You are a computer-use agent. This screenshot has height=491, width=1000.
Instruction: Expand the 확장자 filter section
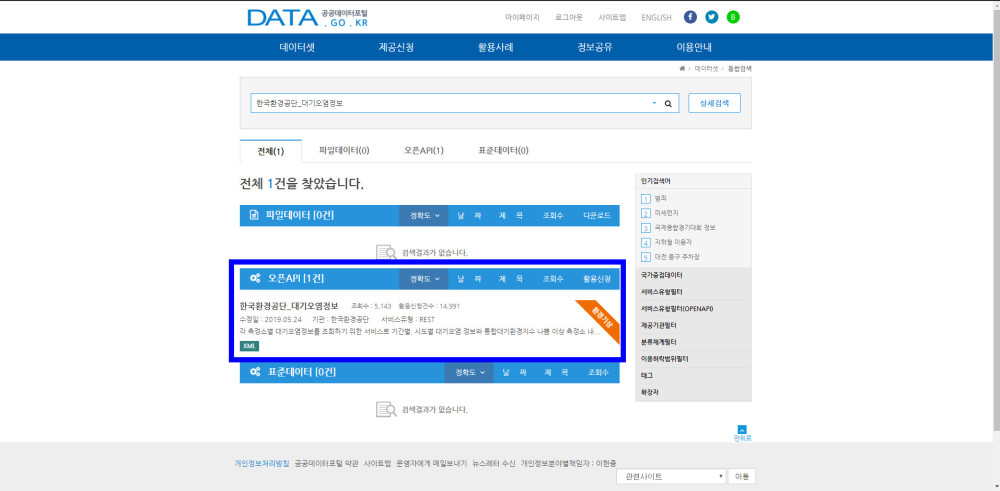click(x=693, y=392)
